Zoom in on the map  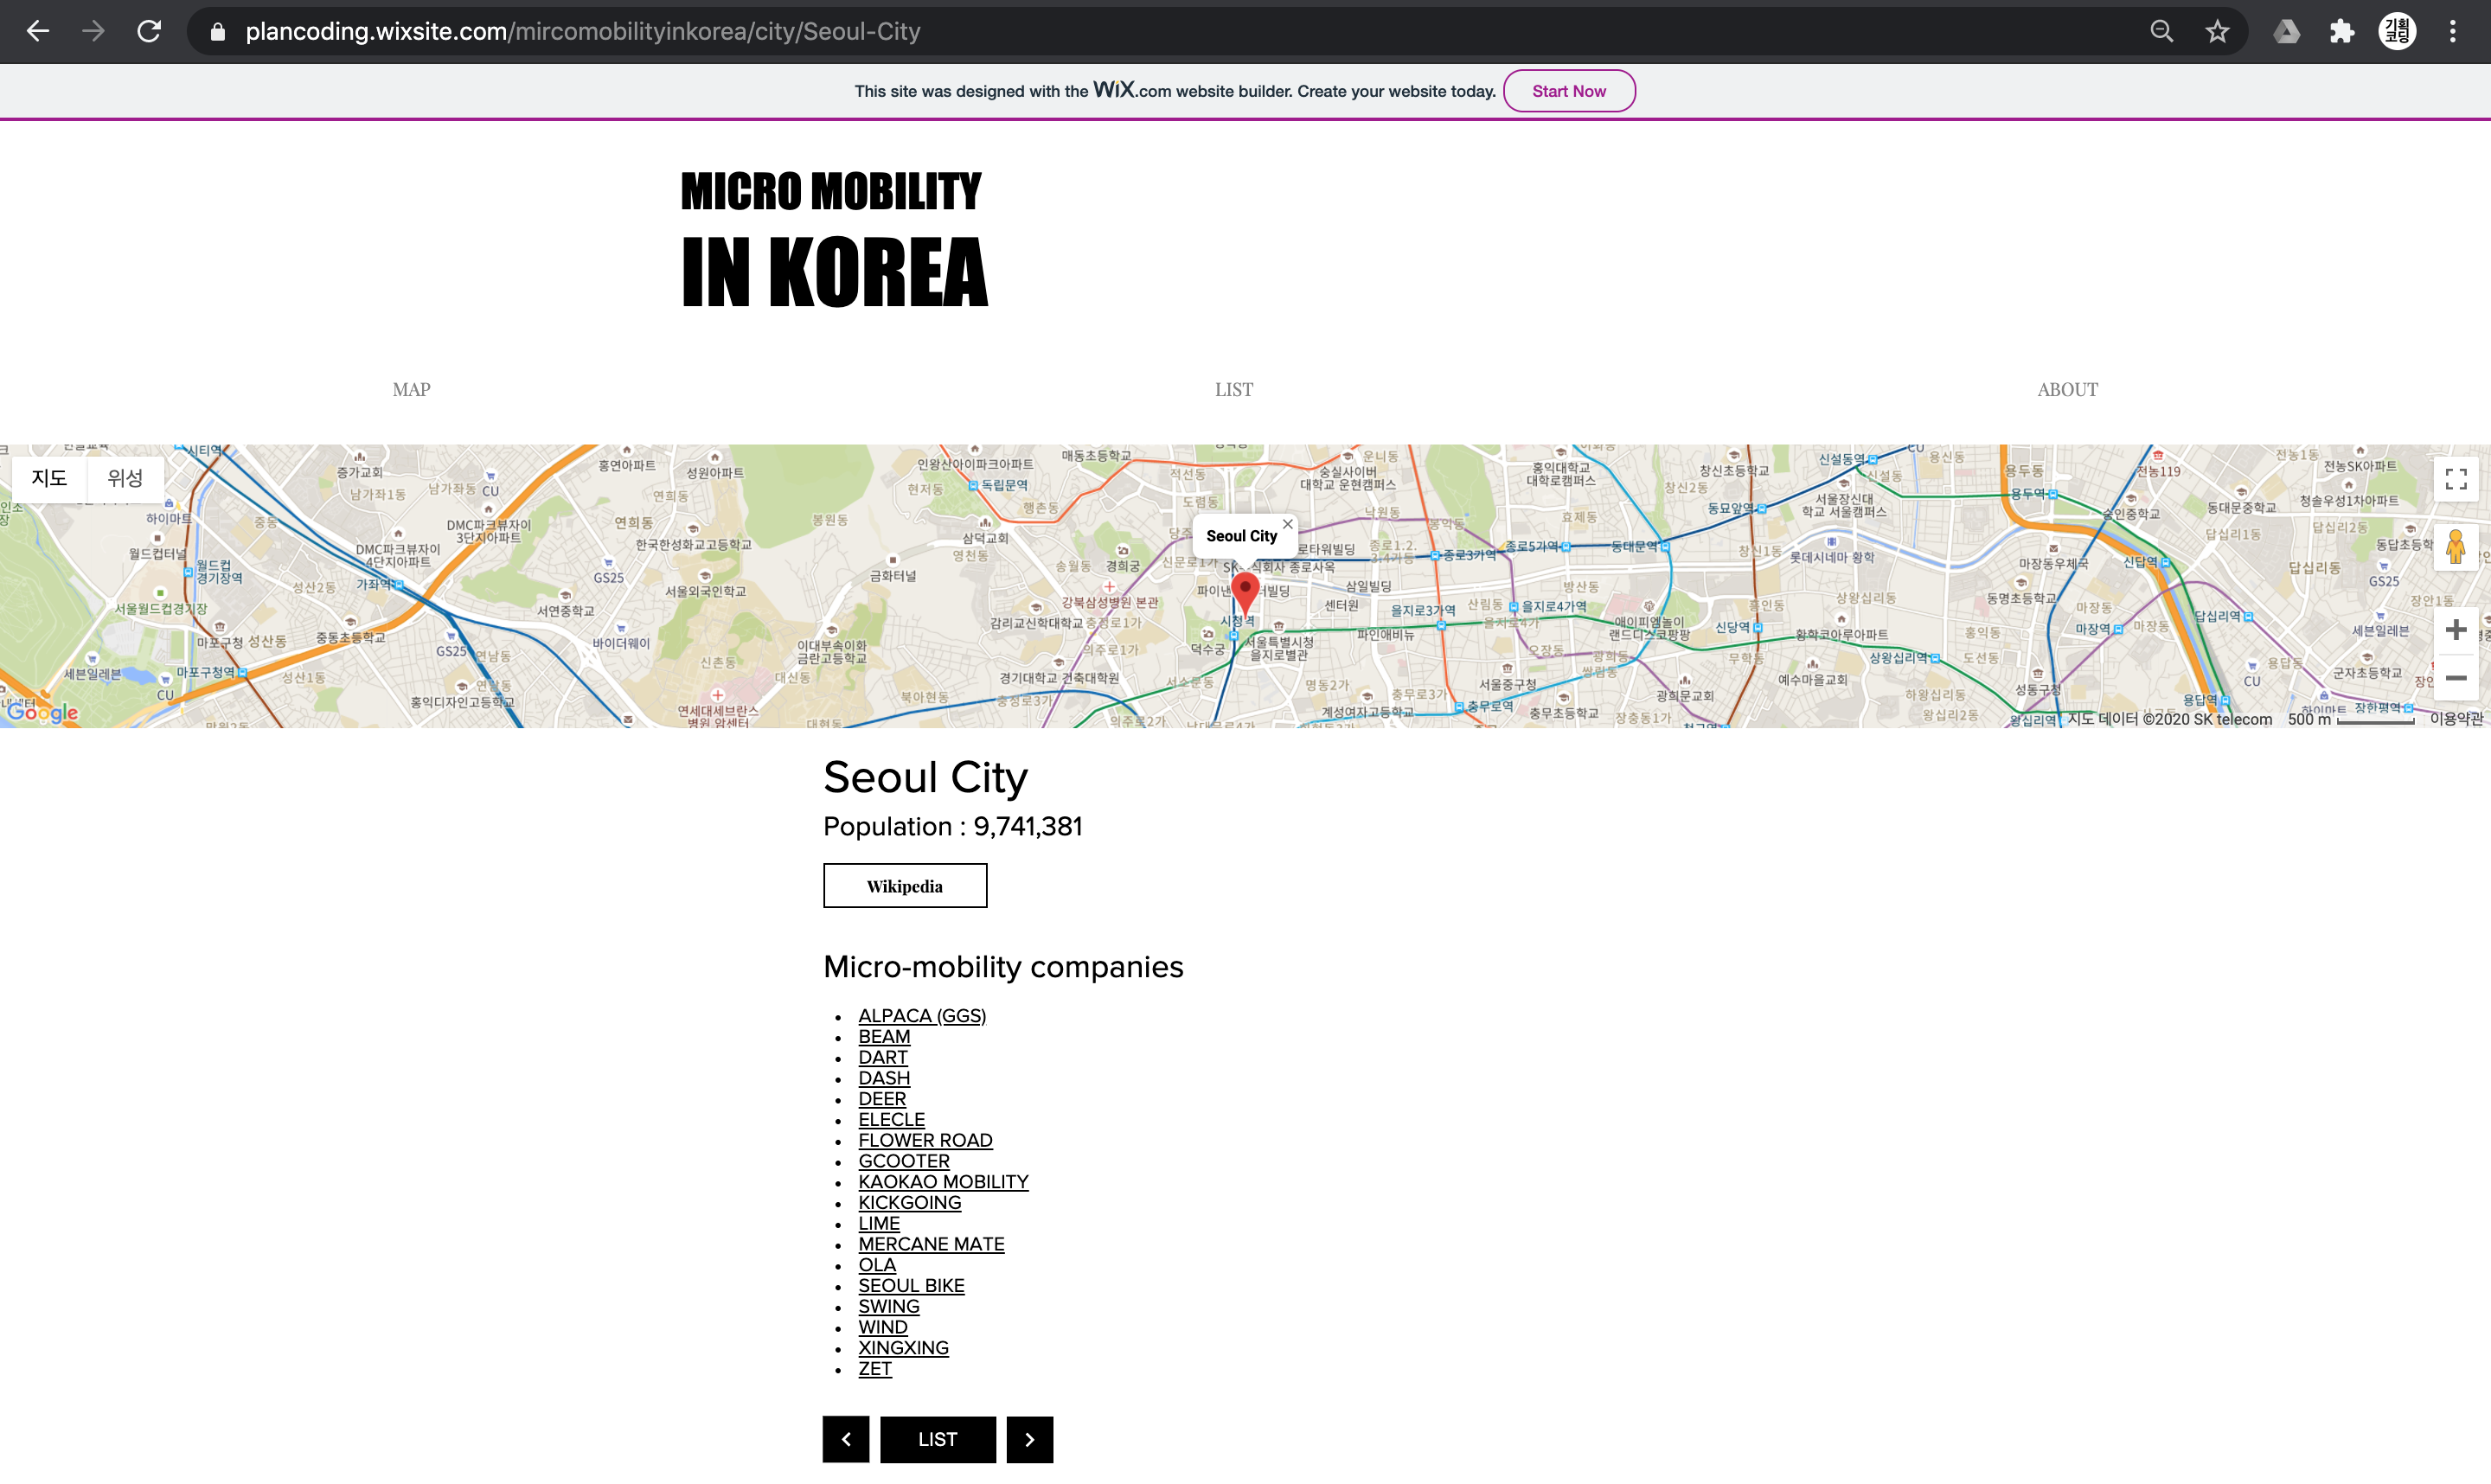[2455, 630]
